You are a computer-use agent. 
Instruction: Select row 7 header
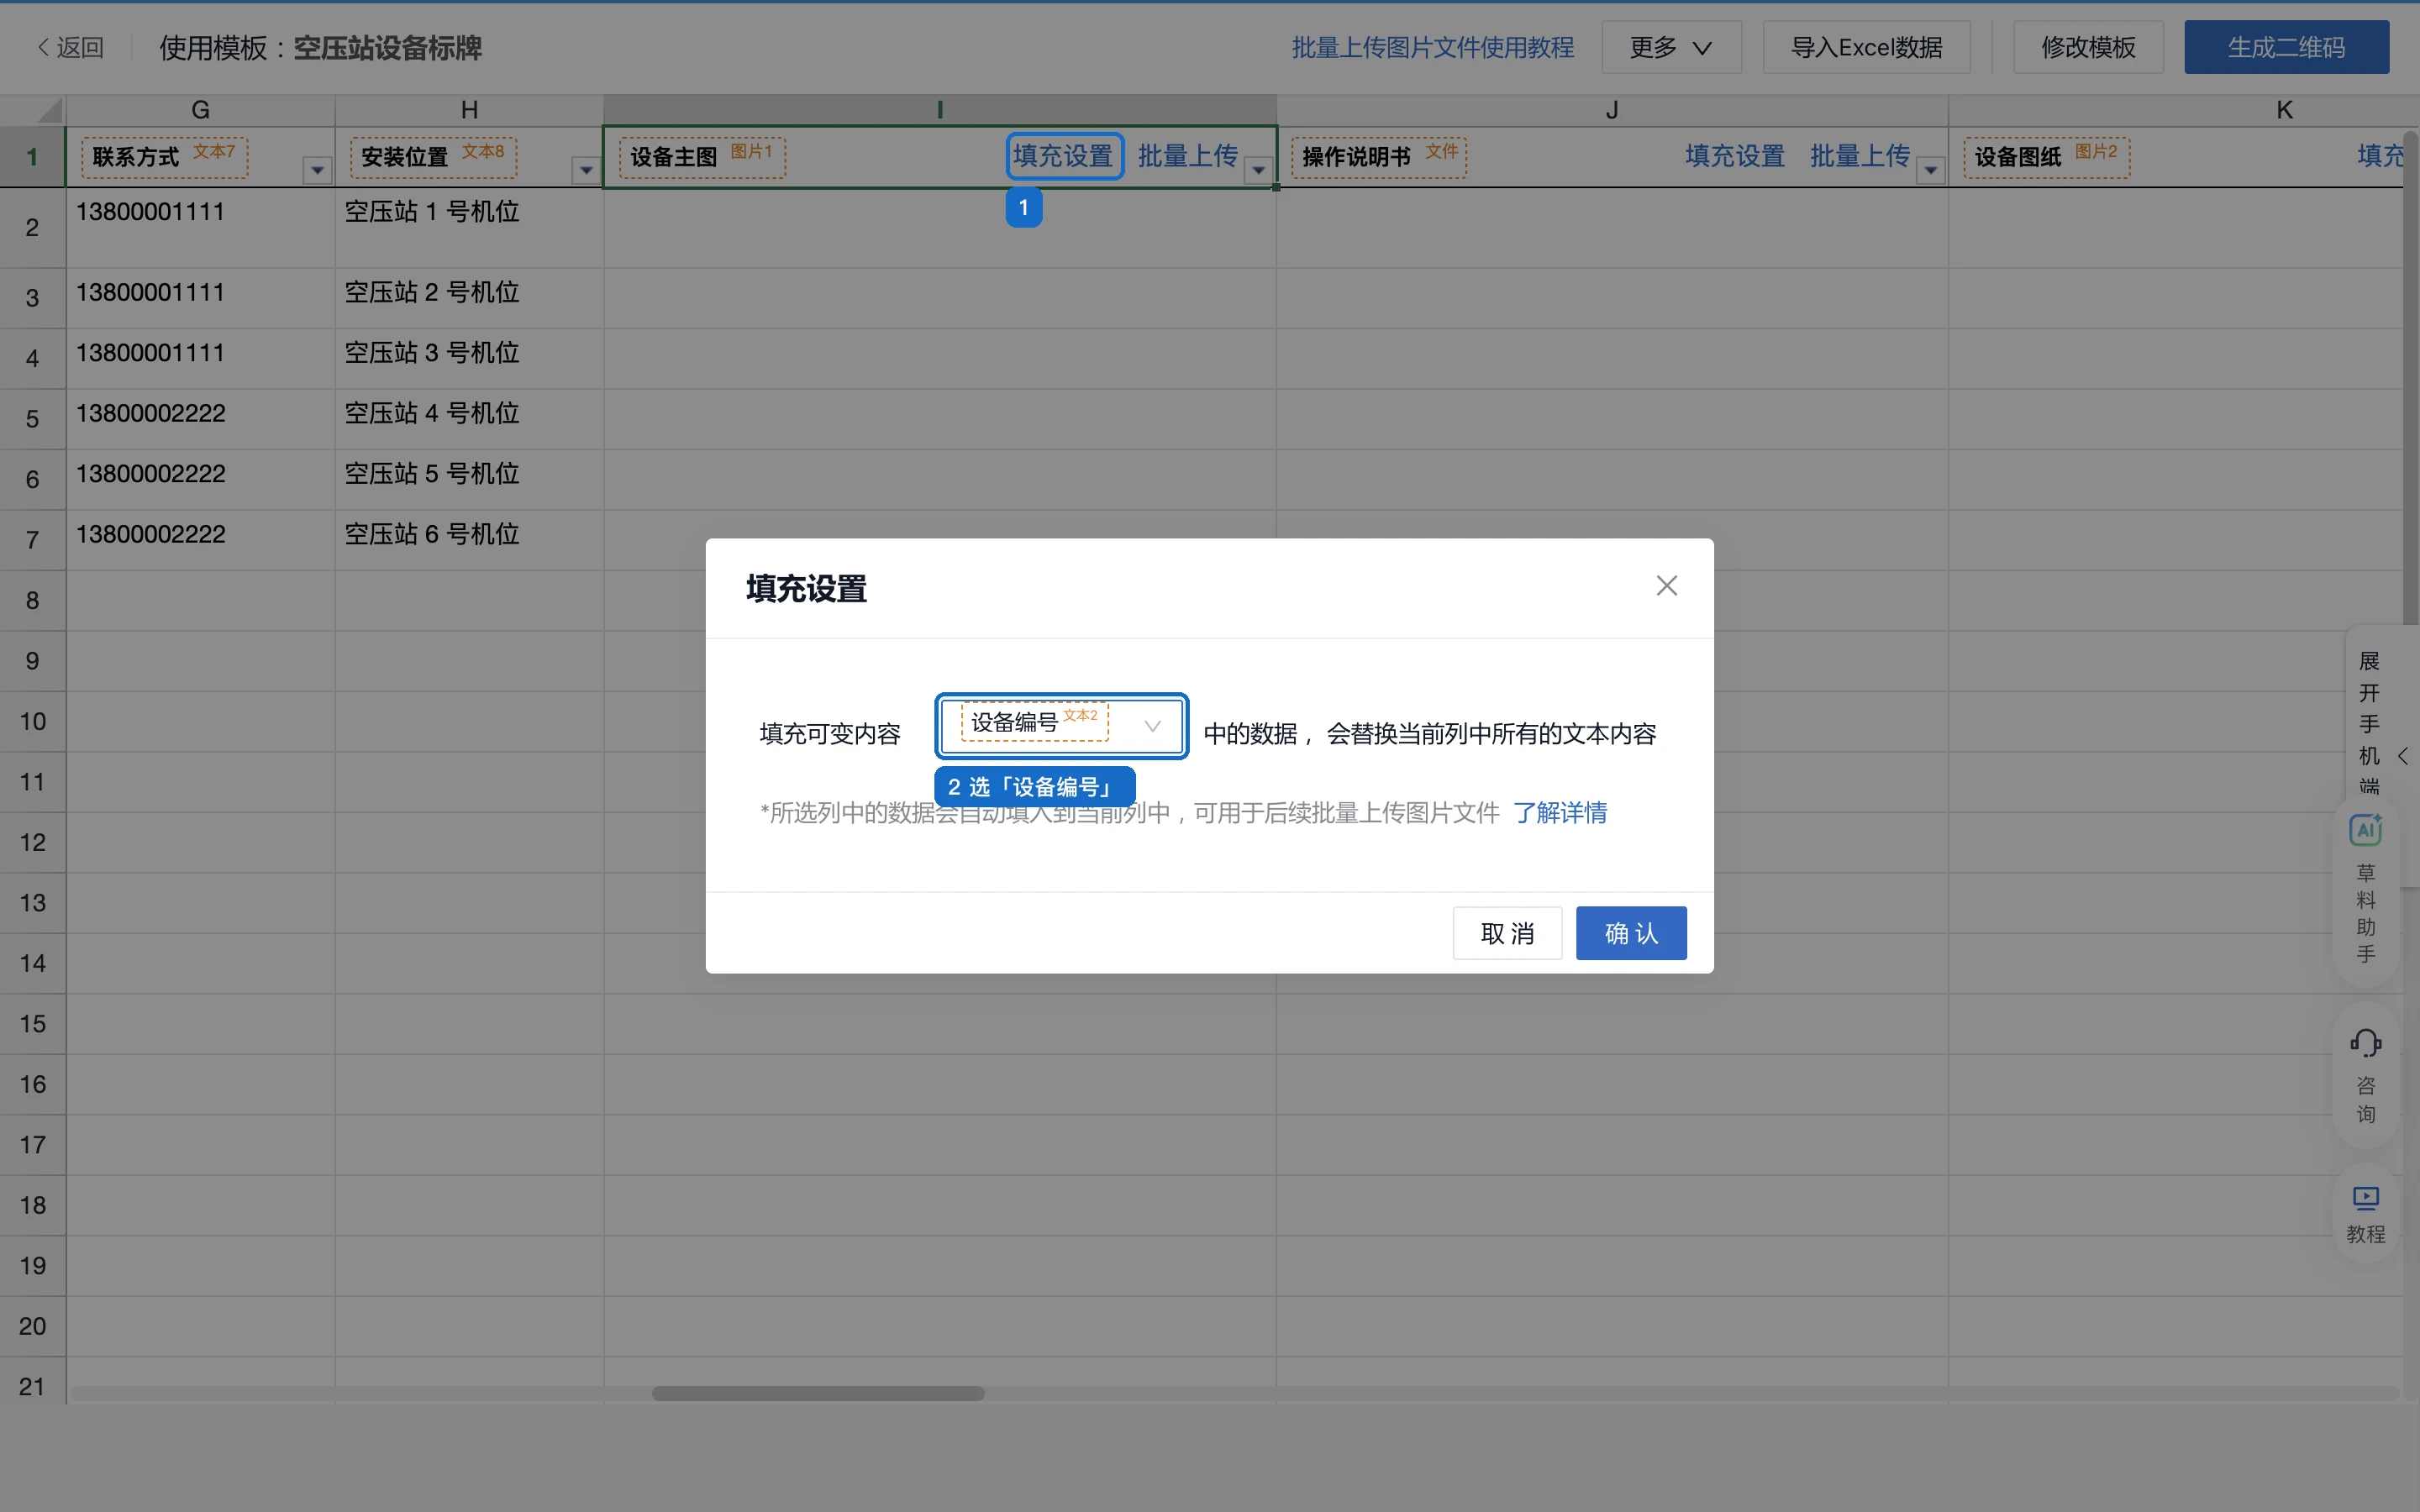(x=32, y=540)
